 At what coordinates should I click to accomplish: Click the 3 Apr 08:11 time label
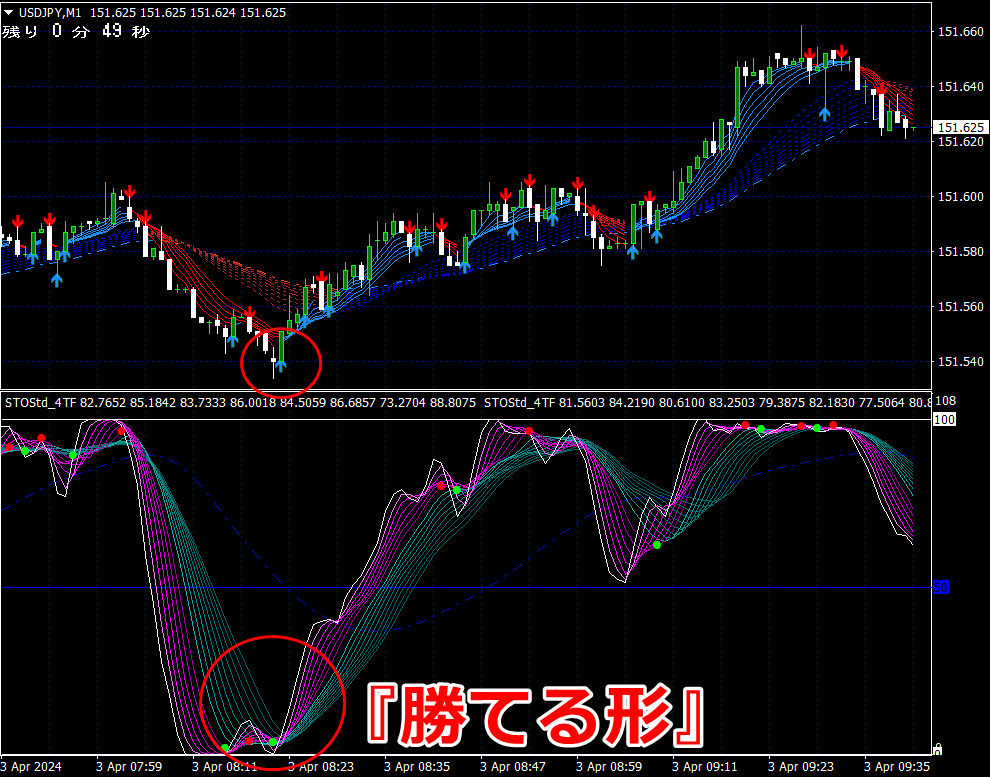pyautogui.click(x=225, y=767)
